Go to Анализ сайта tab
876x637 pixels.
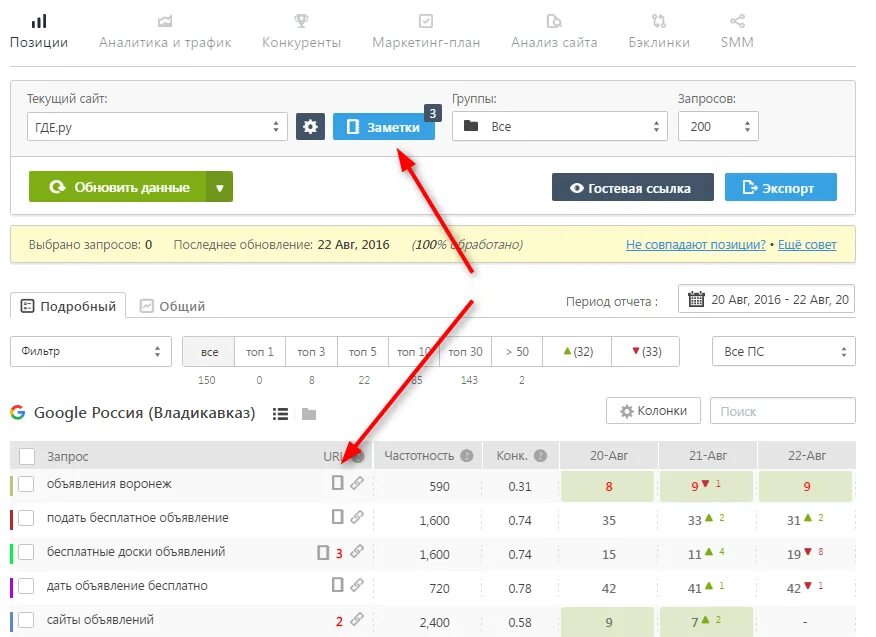point(554,32)
